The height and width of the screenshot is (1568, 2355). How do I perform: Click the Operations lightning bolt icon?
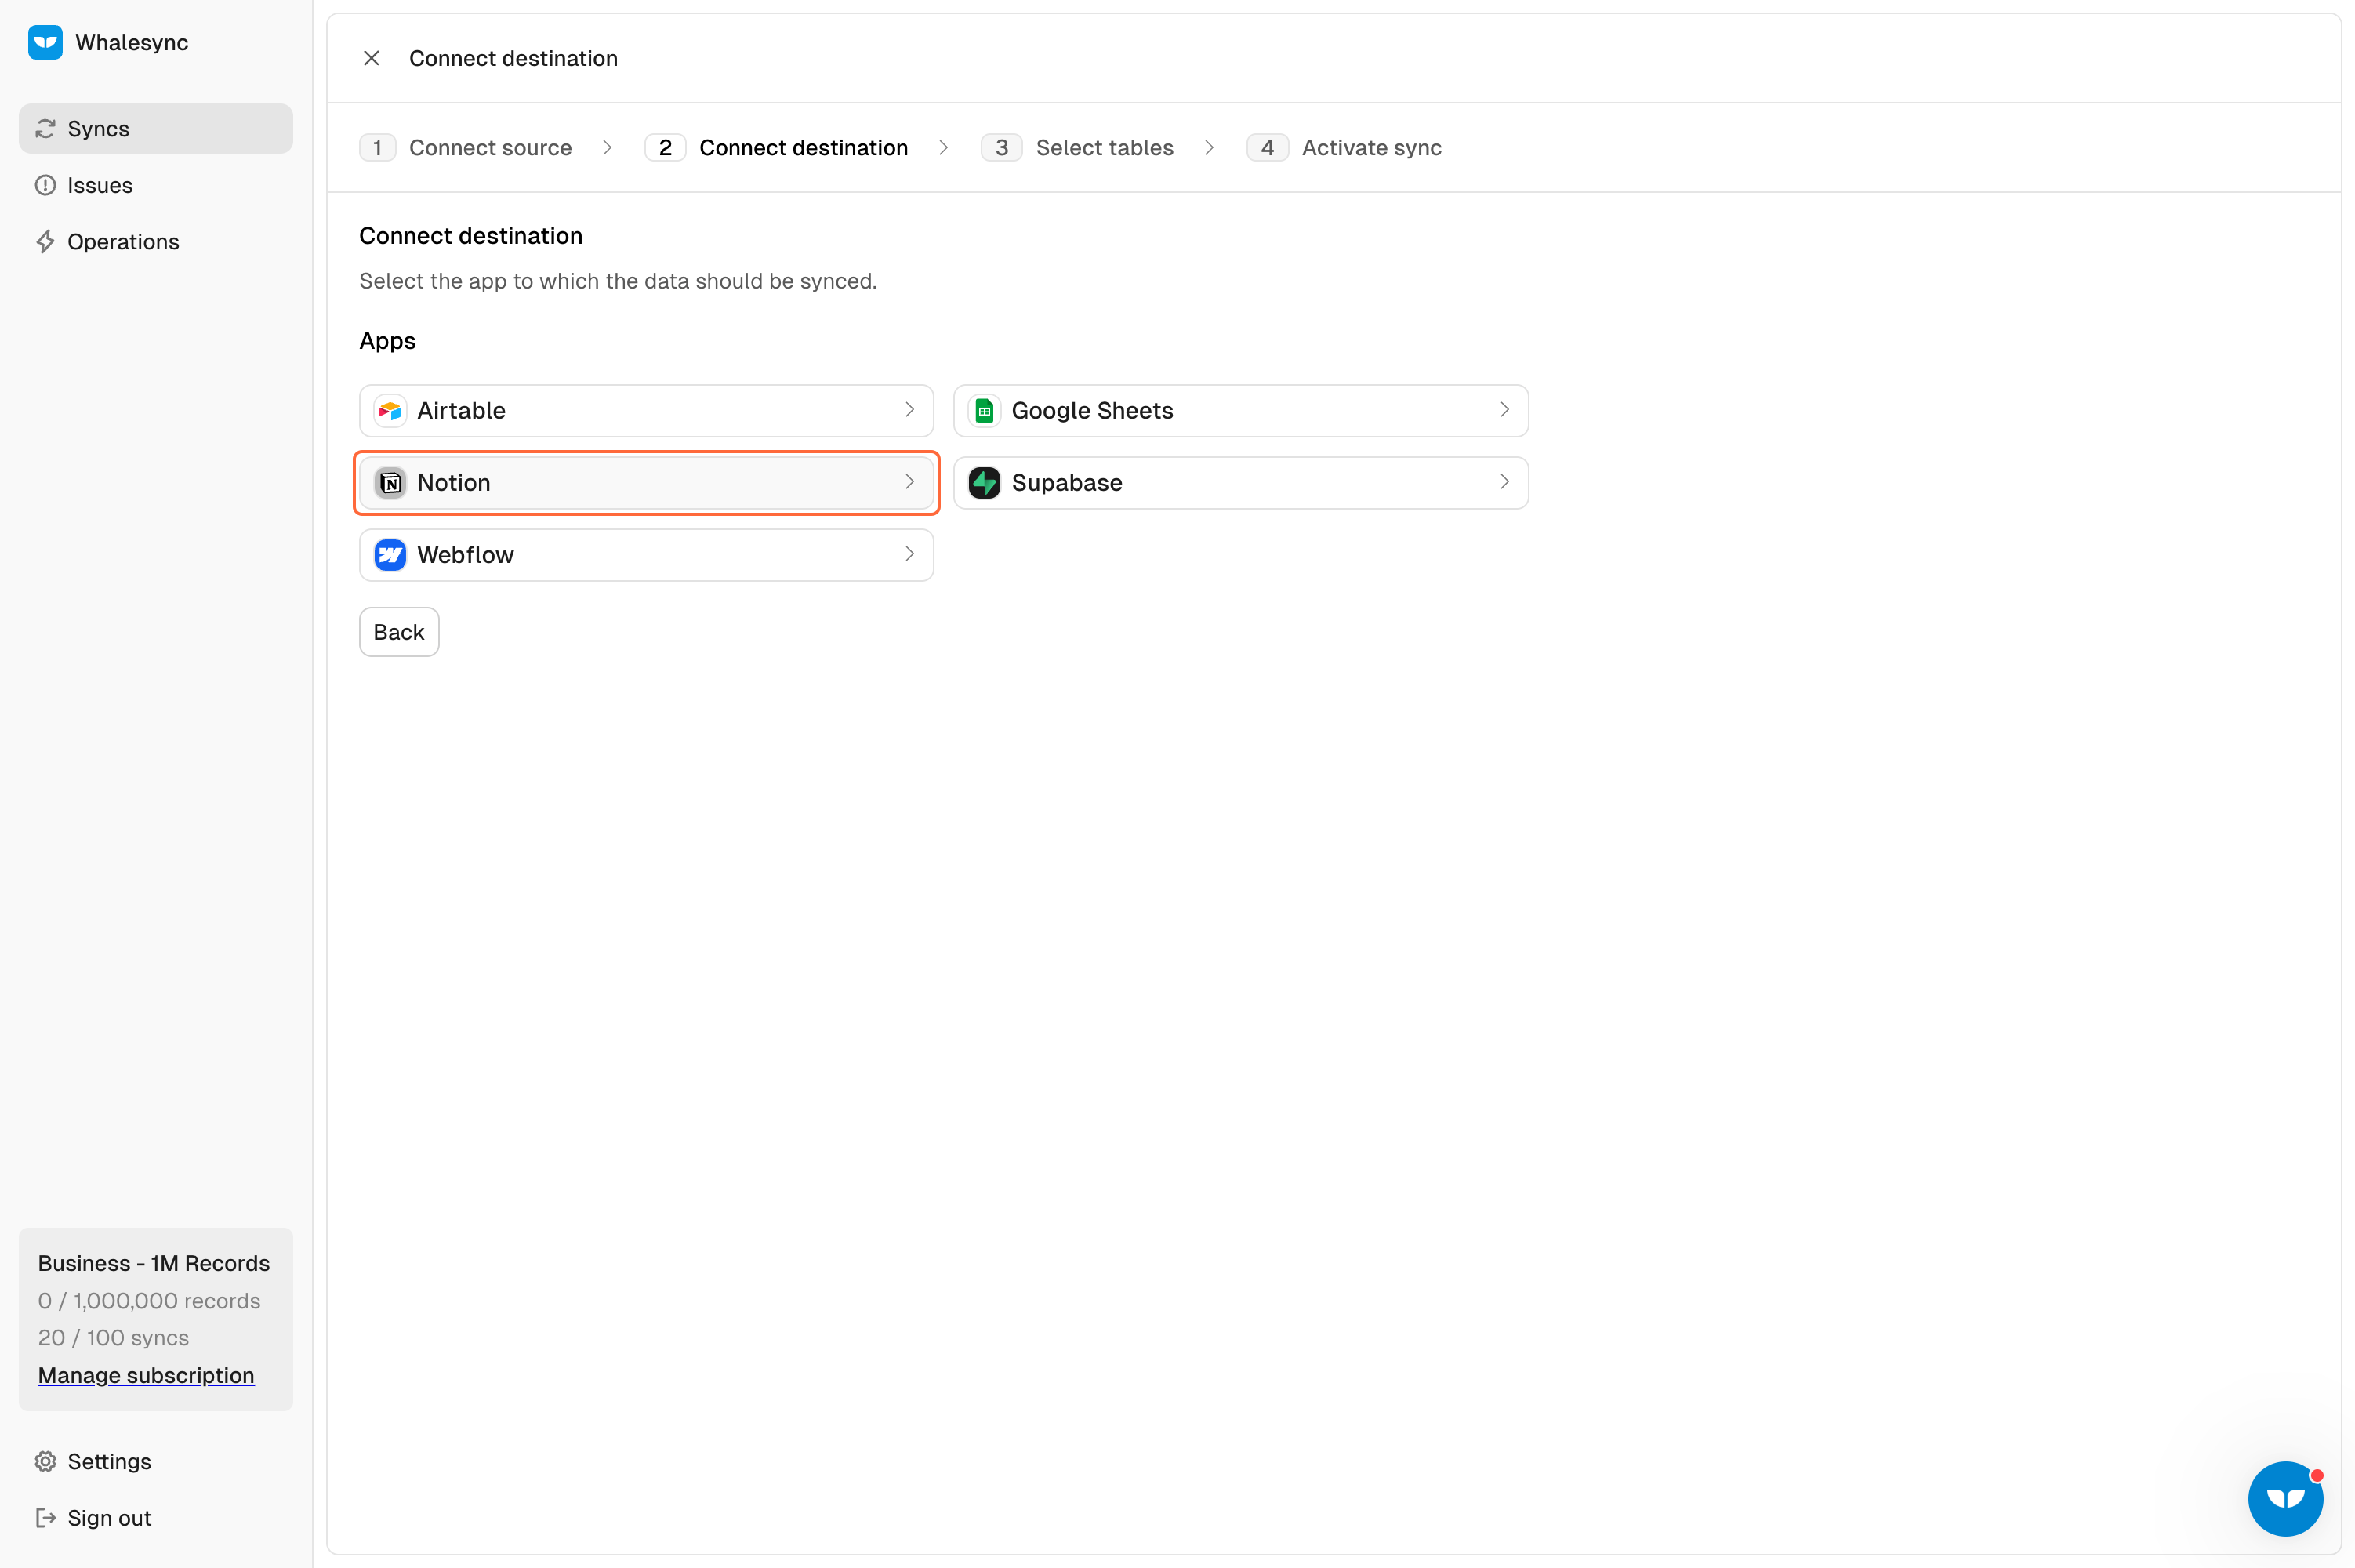coord(45,242)
